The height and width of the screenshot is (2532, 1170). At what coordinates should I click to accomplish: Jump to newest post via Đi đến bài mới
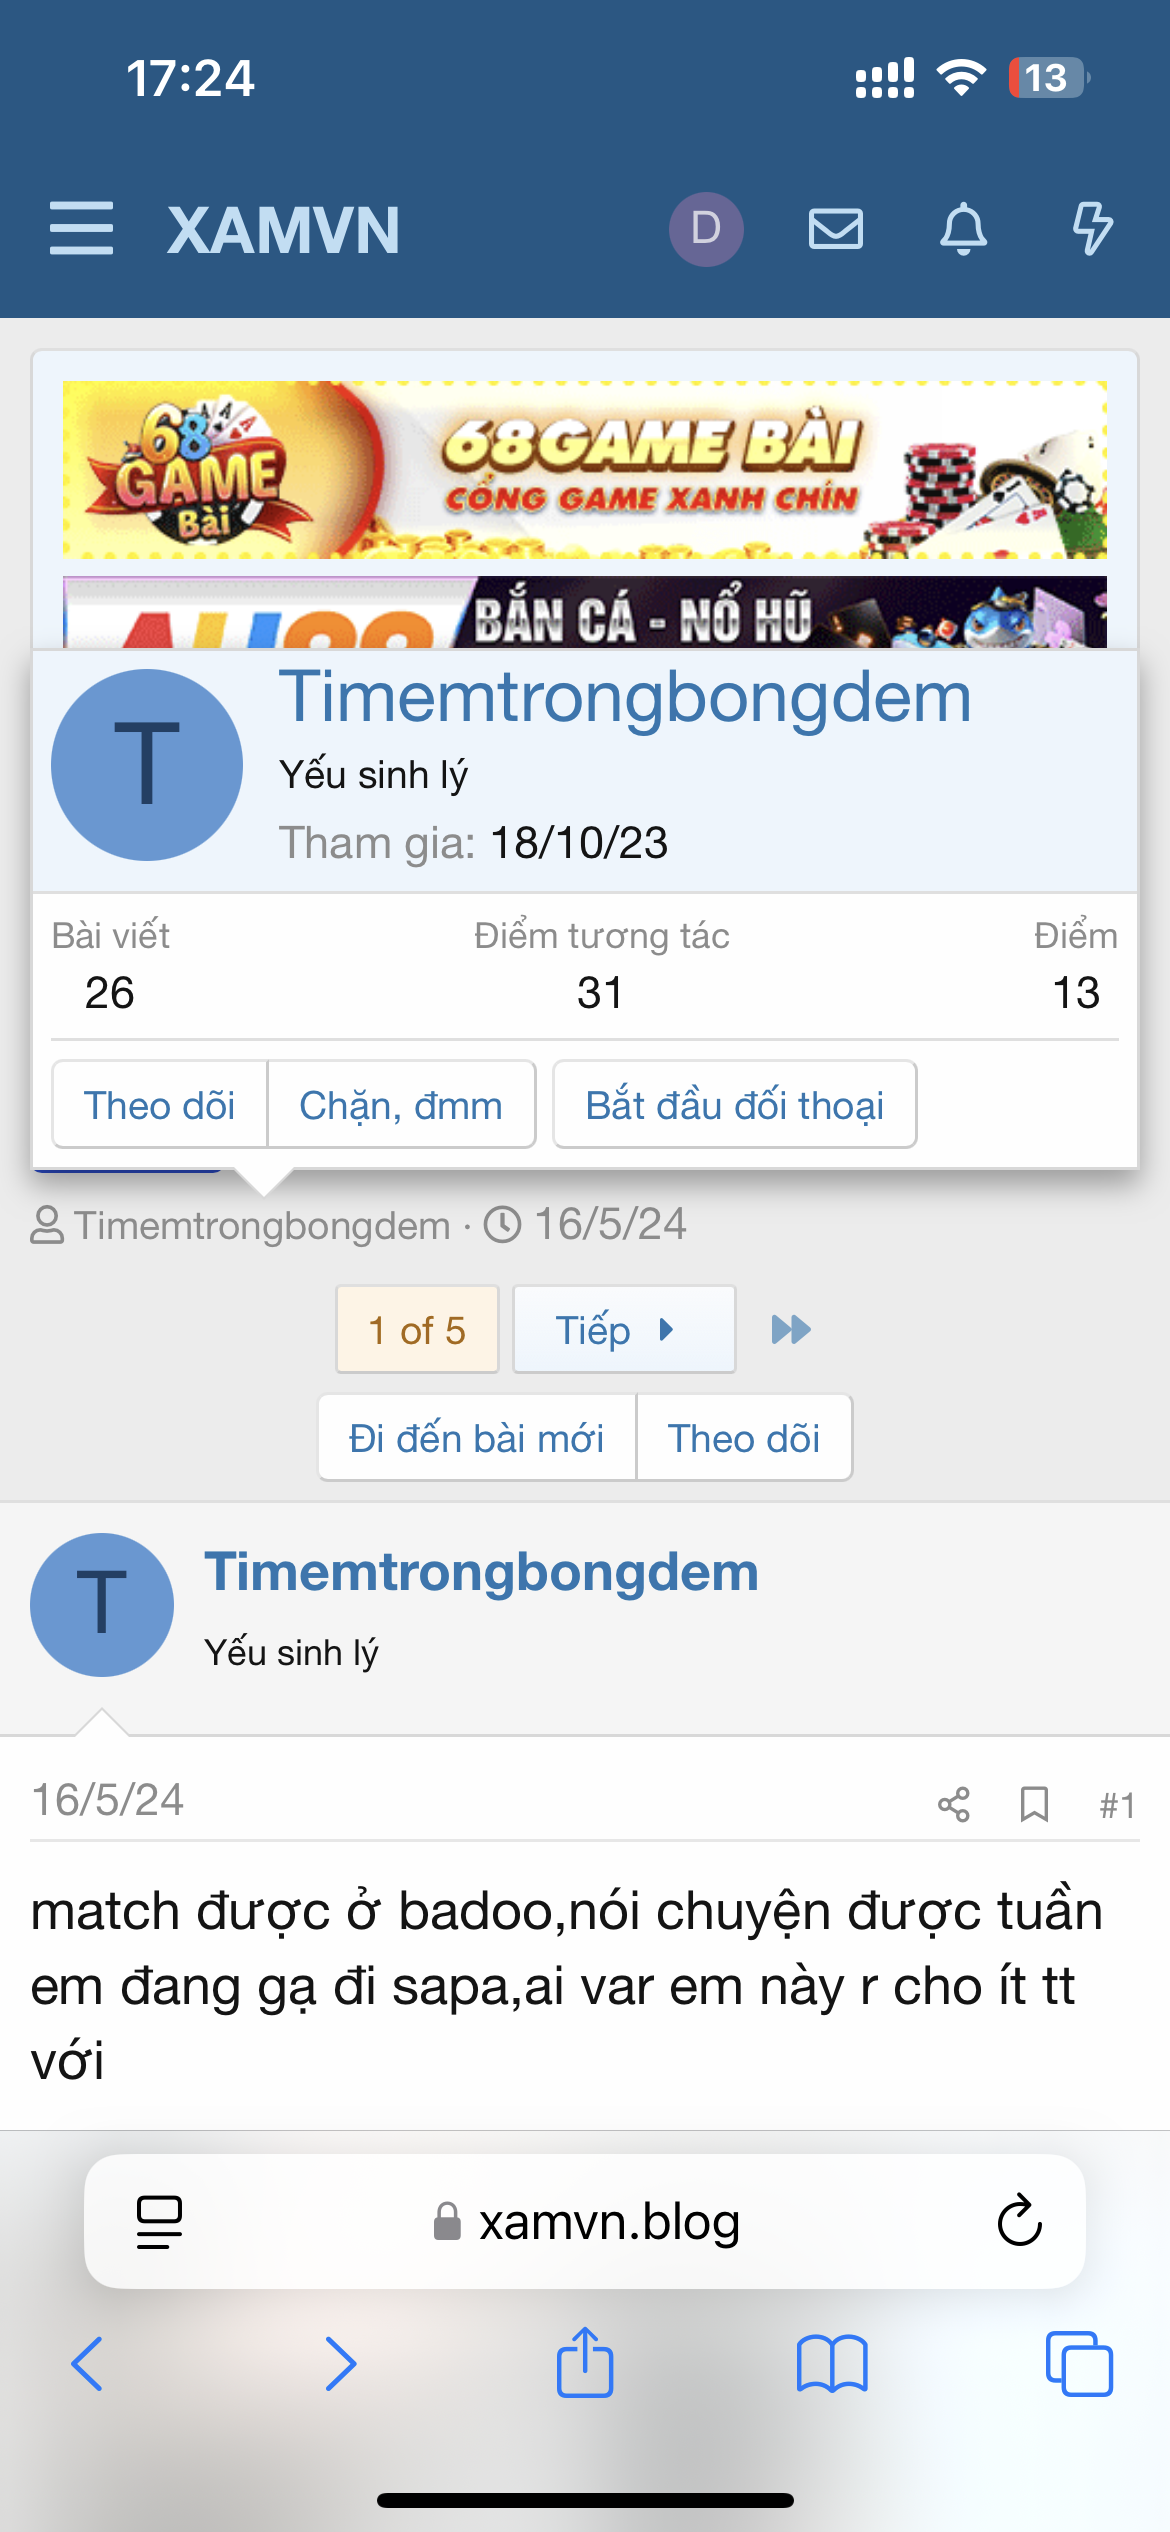click(x=476, y=1437)
